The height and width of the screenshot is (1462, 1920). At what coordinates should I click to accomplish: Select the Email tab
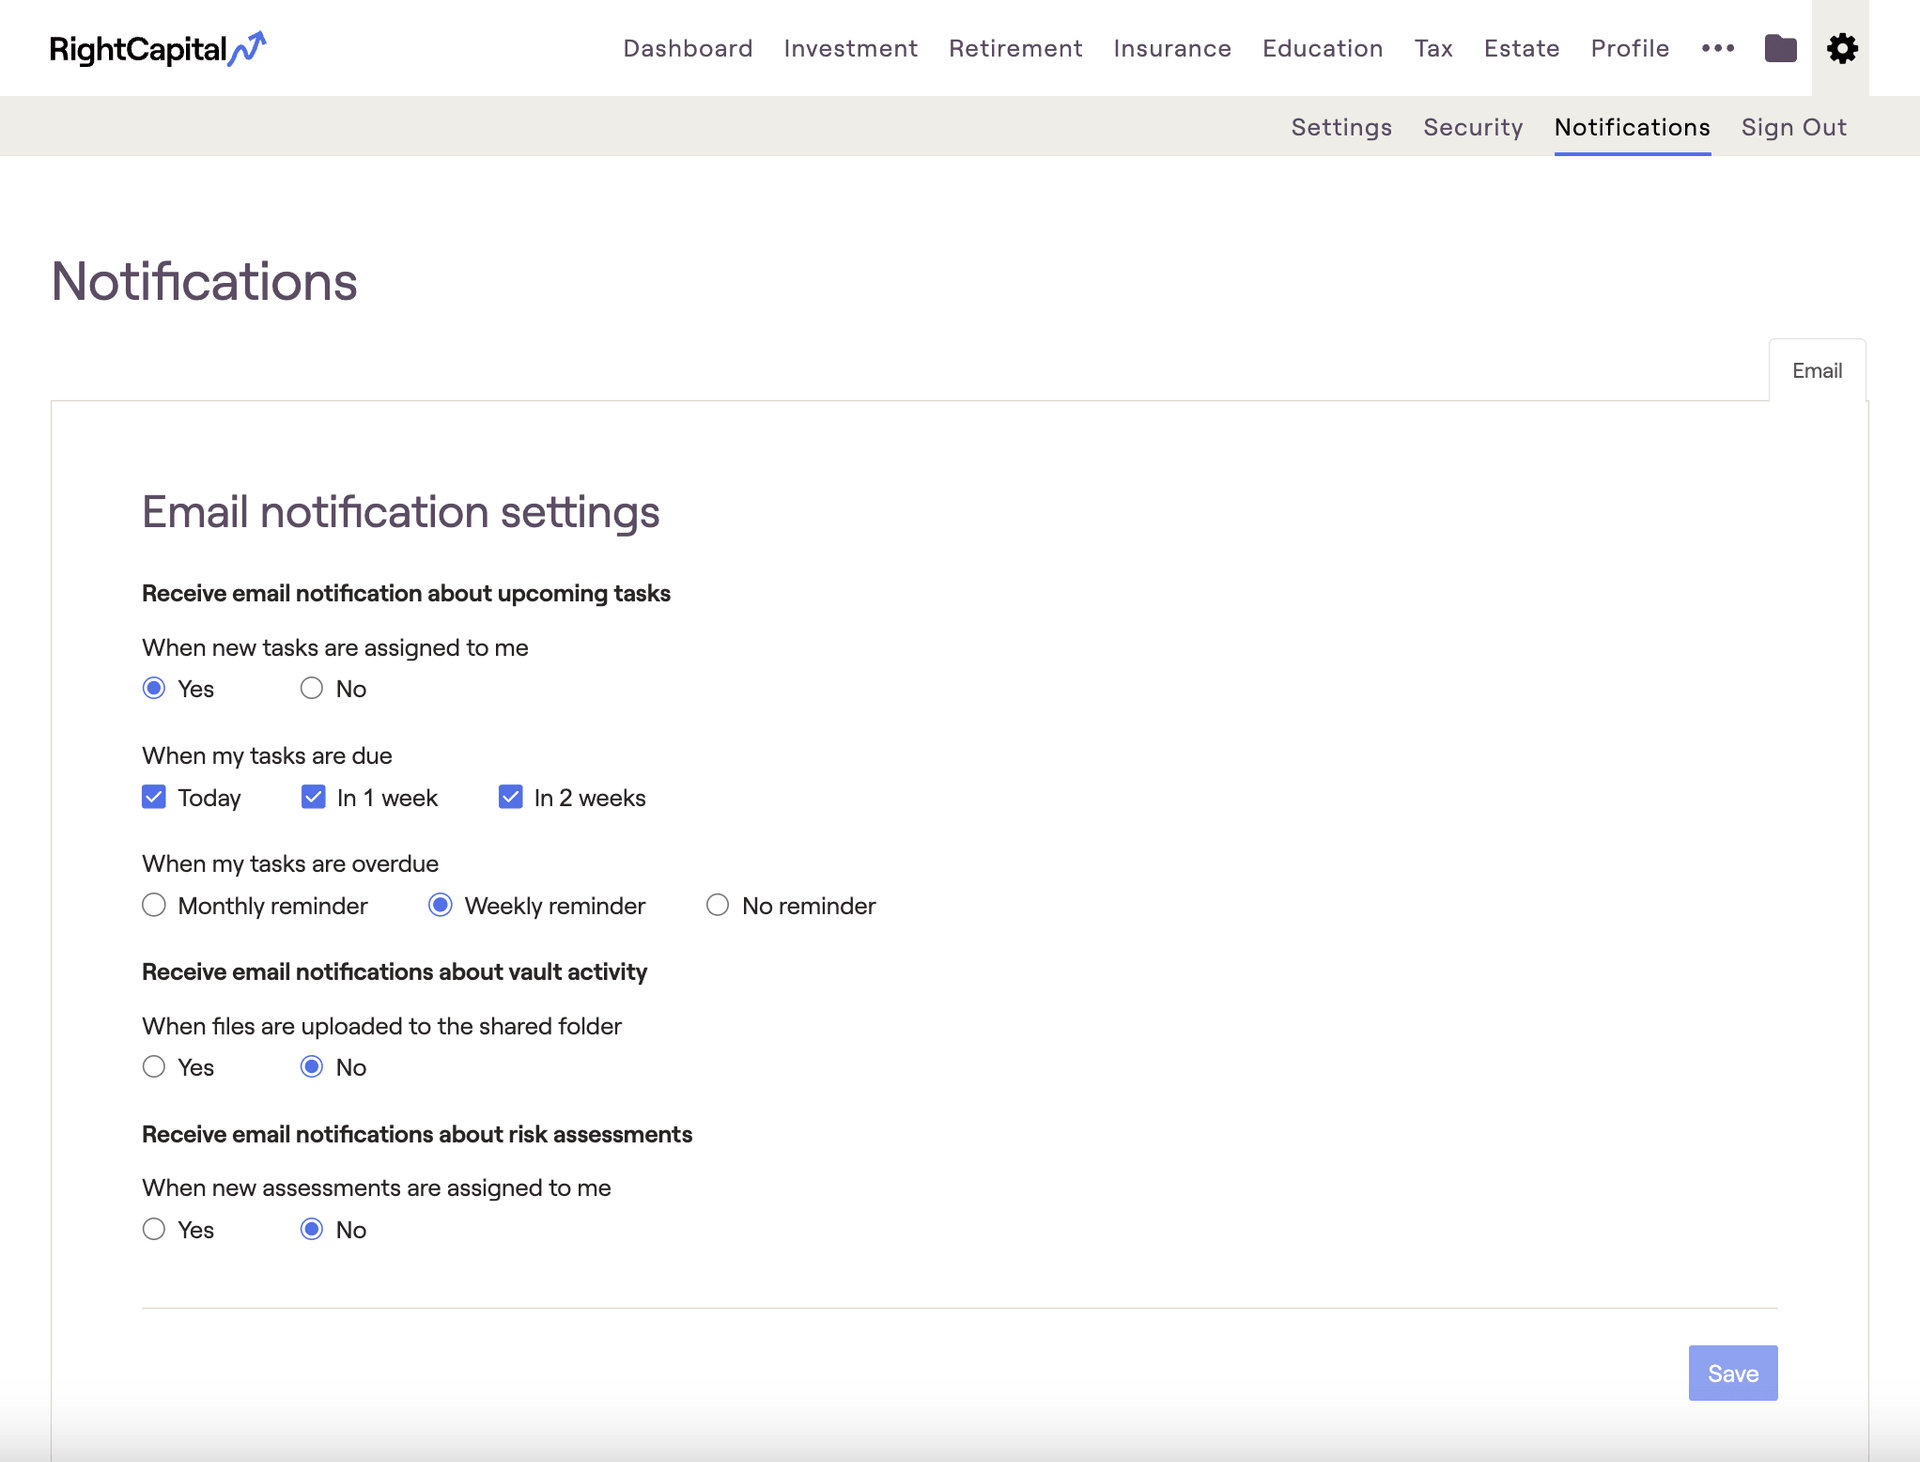[1817, 370]
